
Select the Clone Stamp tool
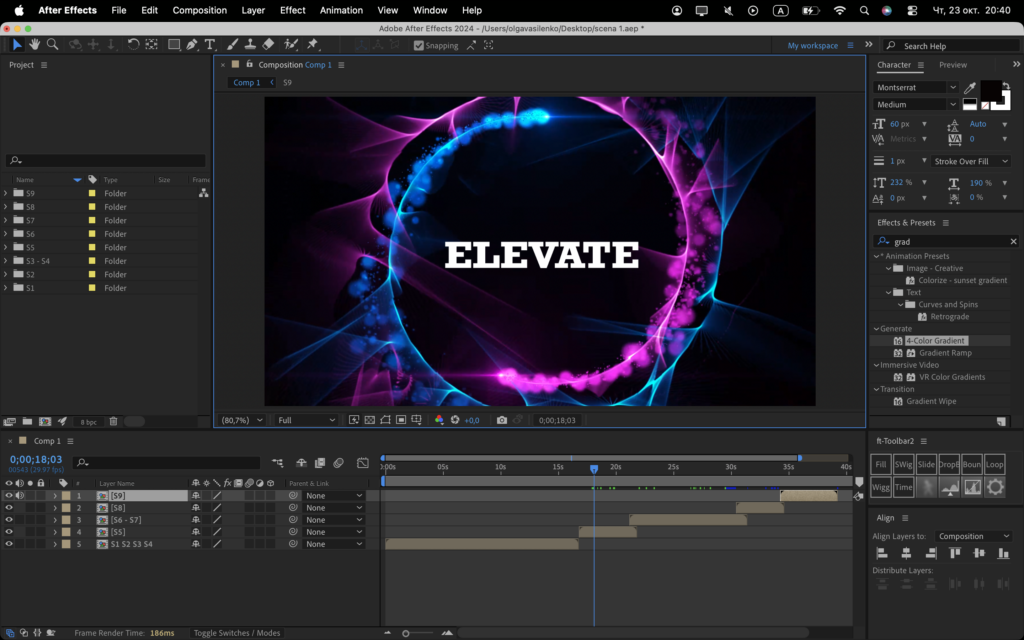tap(250, 44)
